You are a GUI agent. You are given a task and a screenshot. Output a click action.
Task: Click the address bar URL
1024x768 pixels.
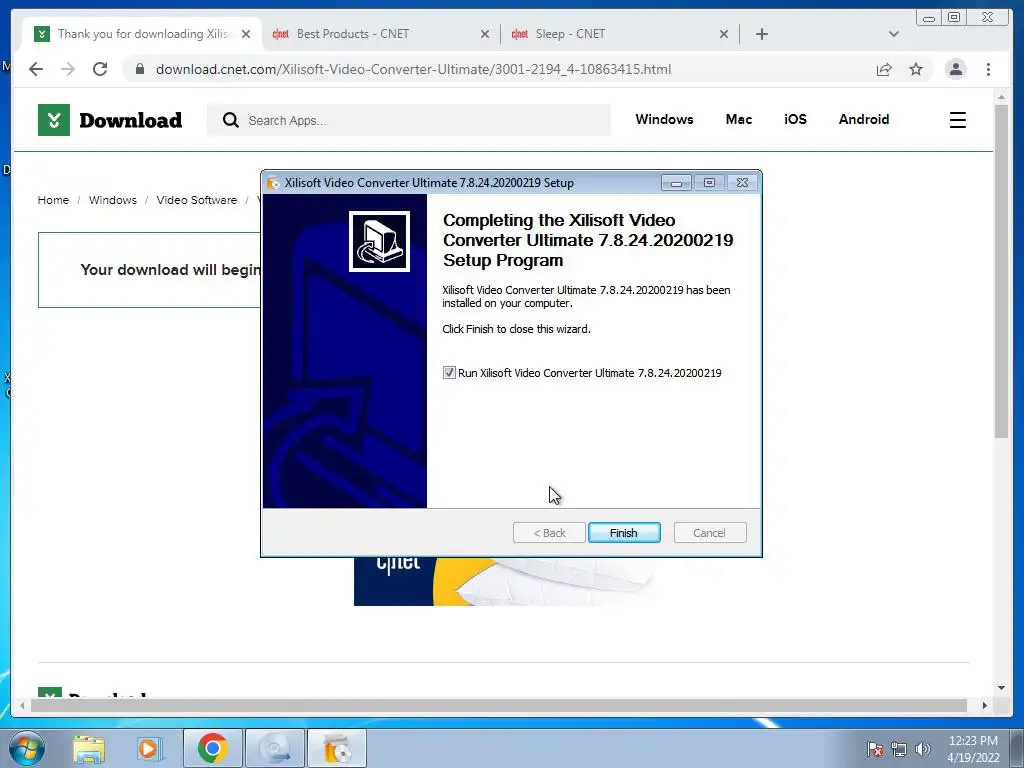click(413, 69)
